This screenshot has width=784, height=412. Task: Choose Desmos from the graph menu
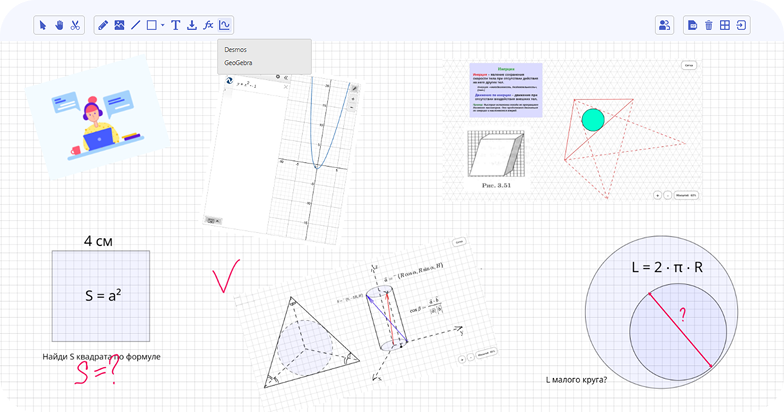[236, 49]
